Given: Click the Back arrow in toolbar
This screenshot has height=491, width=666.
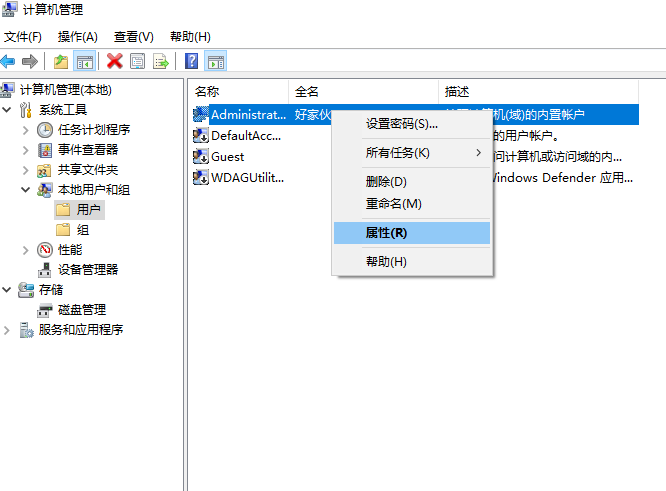Looking at the screenshot, I should 9,61.
